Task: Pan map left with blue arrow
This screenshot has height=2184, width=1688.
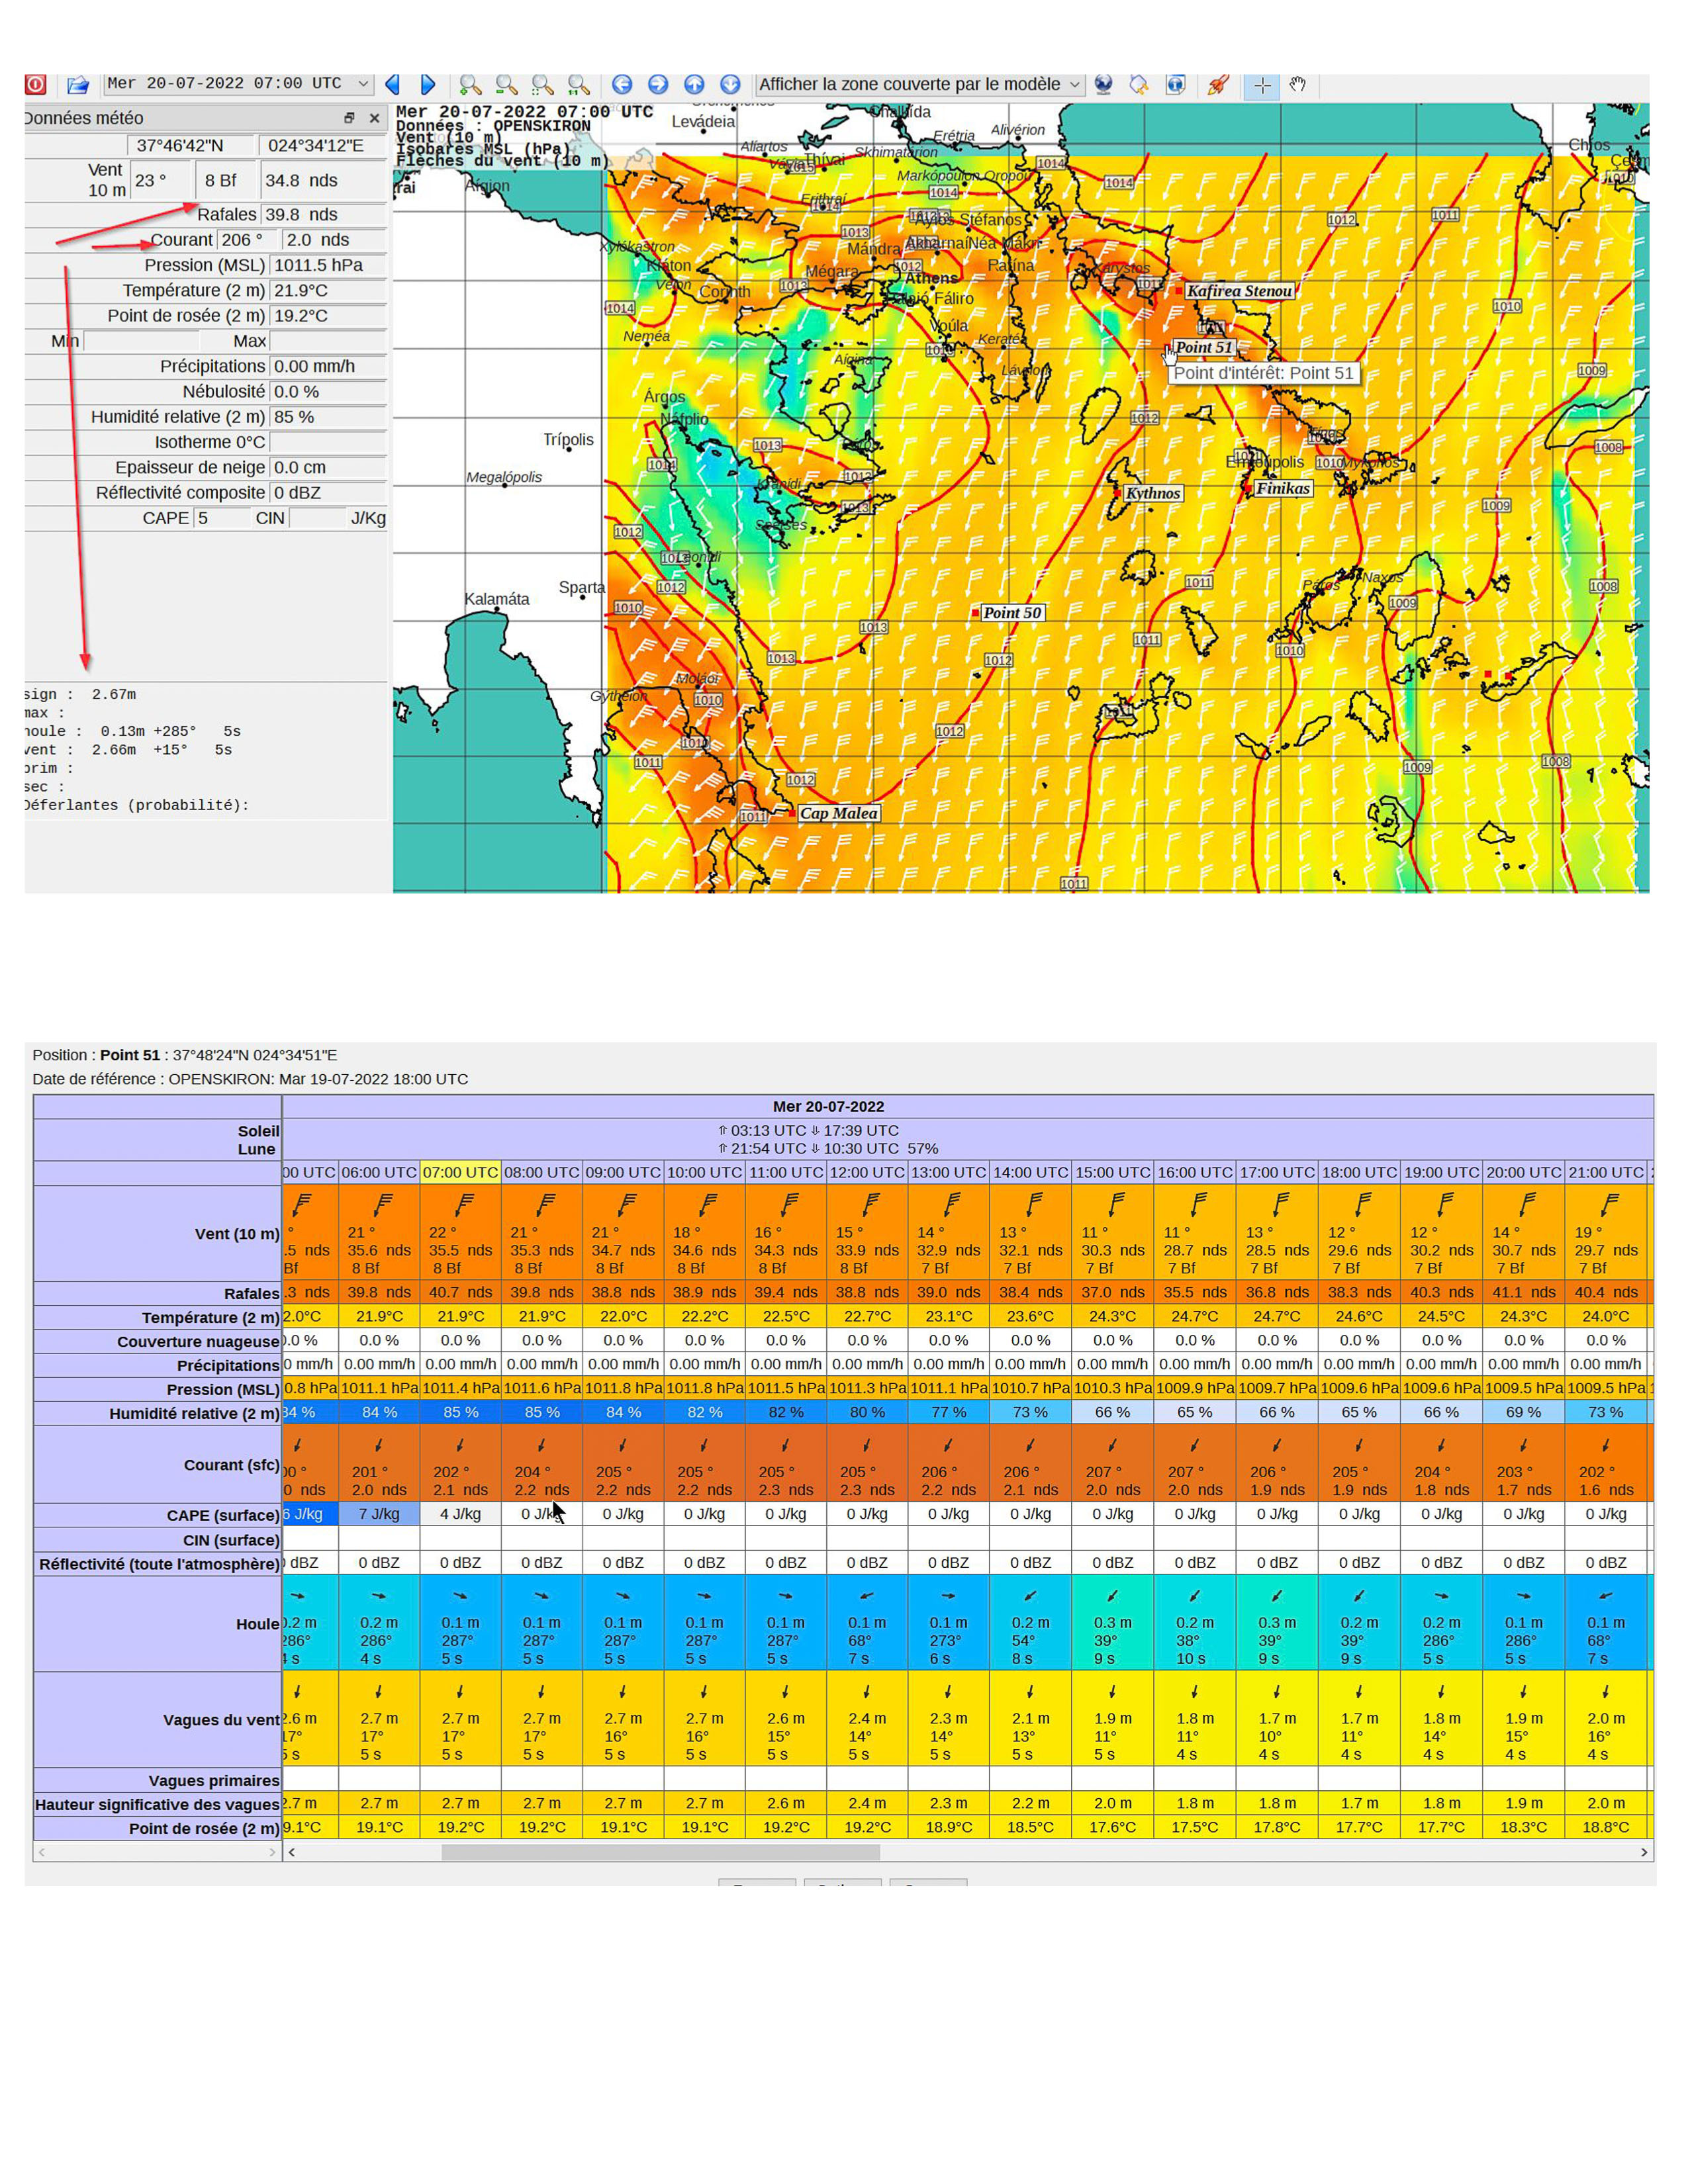Action: 622,85
